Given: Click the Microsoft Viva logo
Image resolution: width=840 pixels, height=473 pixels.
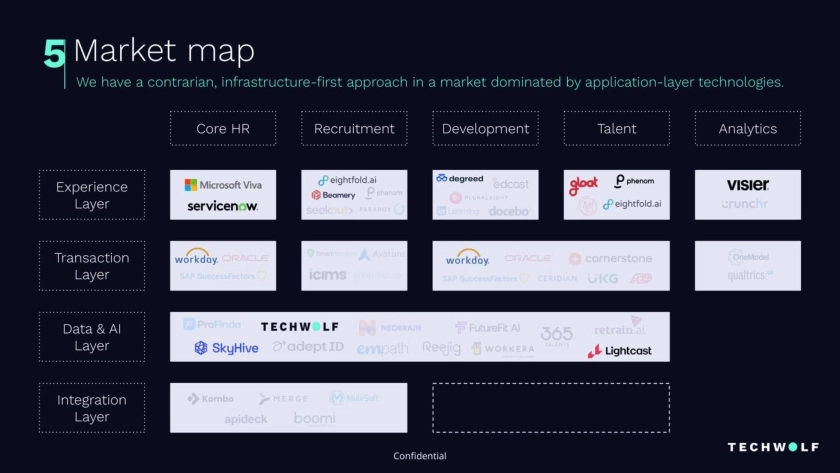Looking at the screenshot, I should point(222,185).
